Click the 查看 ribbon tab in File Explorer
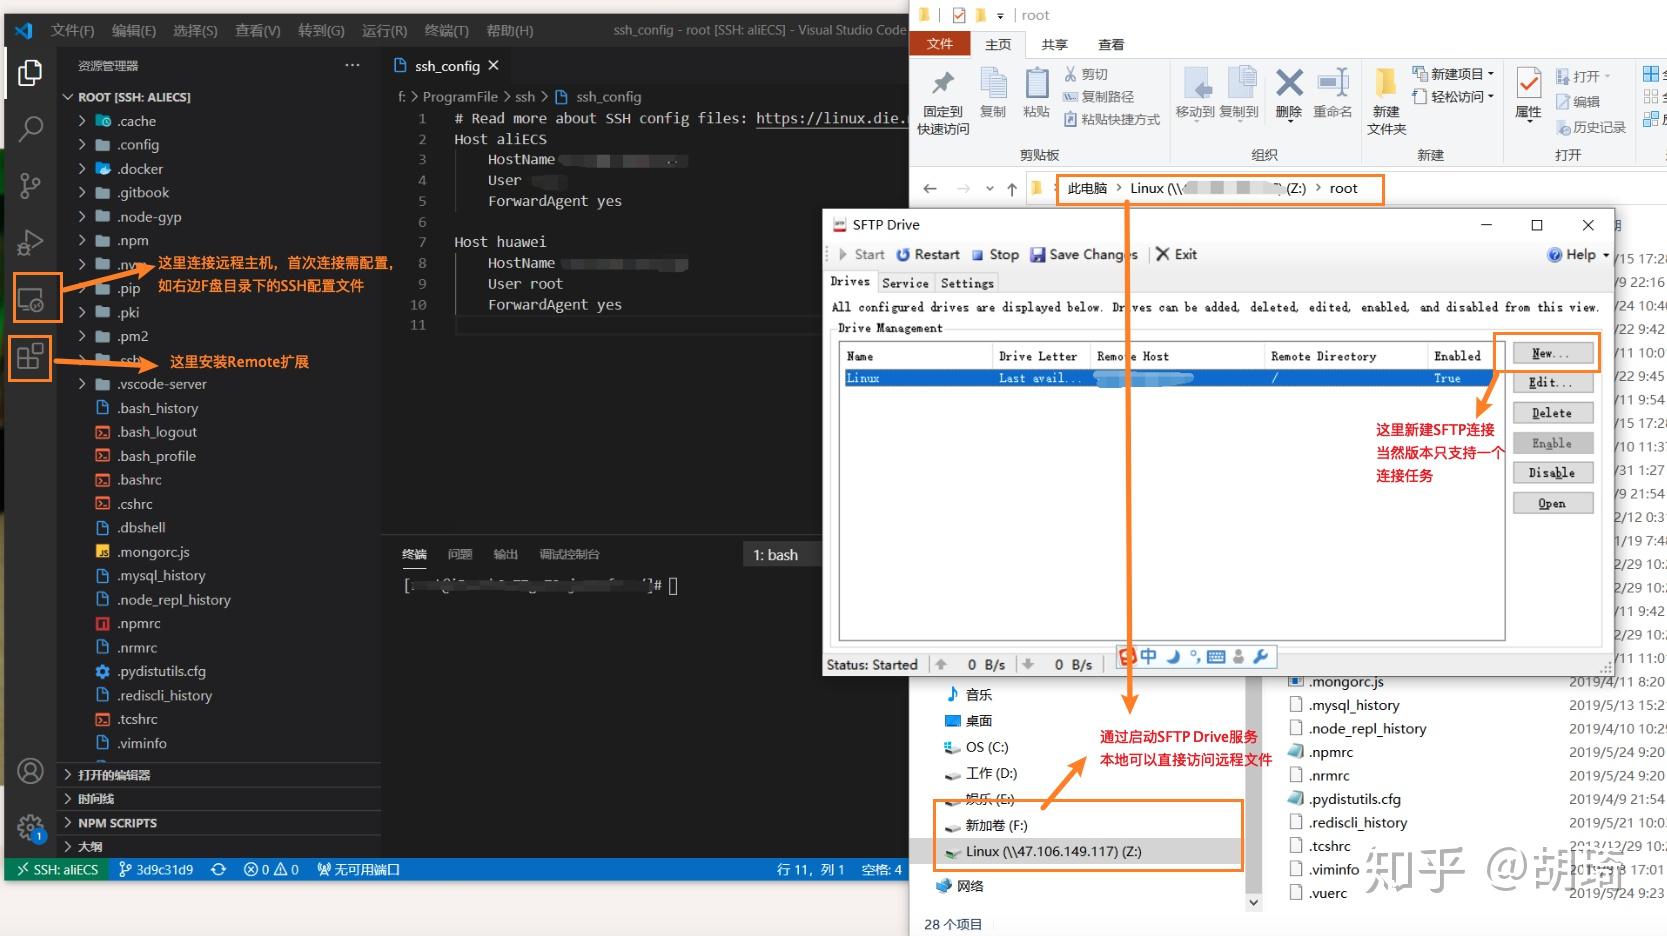 1111,44
